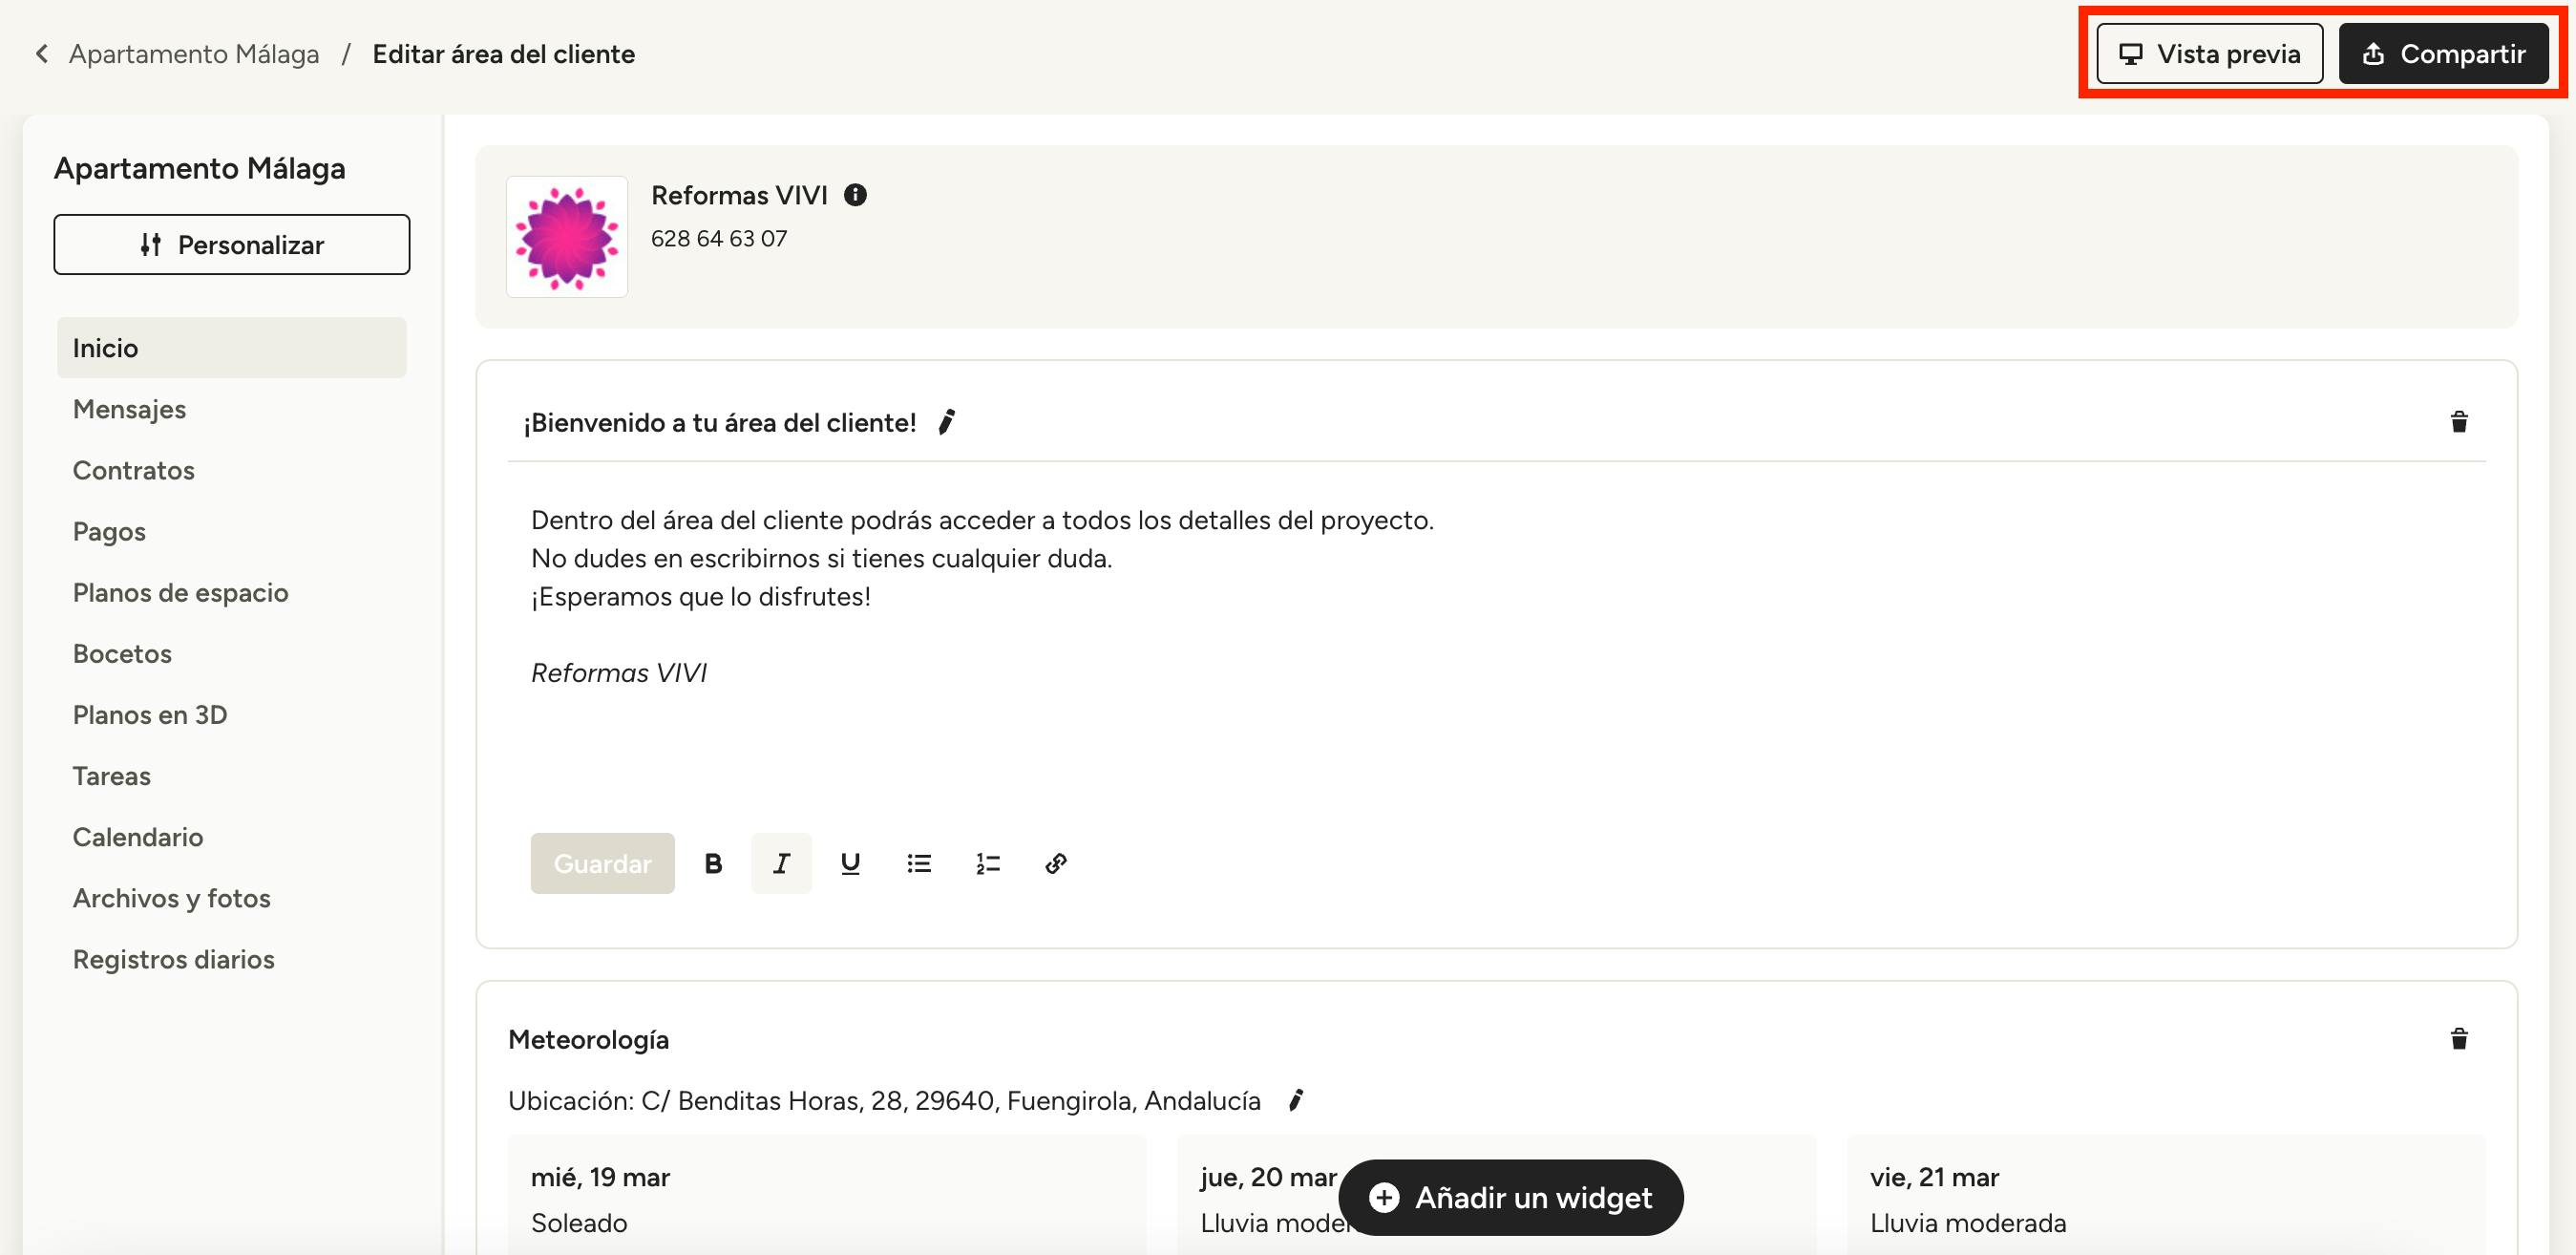Click the bold formatting icon

713,863
